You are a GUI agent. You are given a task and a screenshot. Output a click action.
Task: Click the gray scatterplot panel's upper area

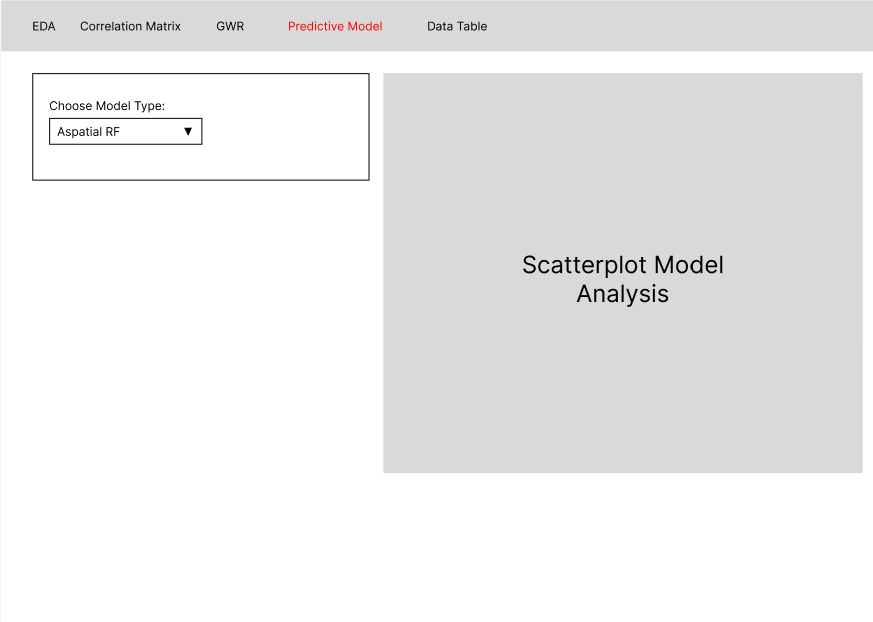click(622, 130)
